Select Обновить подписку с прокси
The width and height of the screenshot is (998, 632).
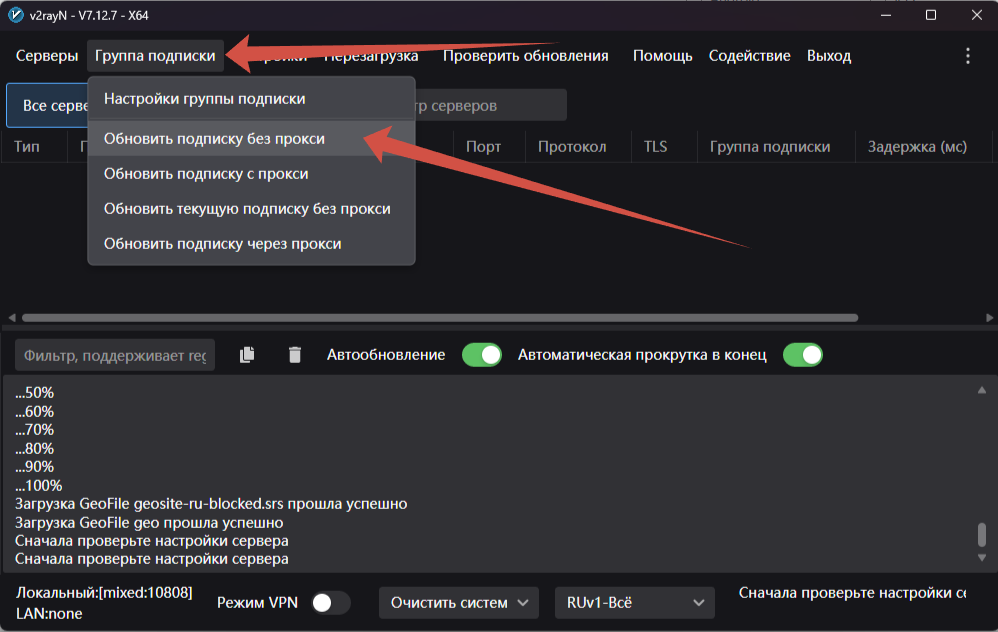[251, 174]
